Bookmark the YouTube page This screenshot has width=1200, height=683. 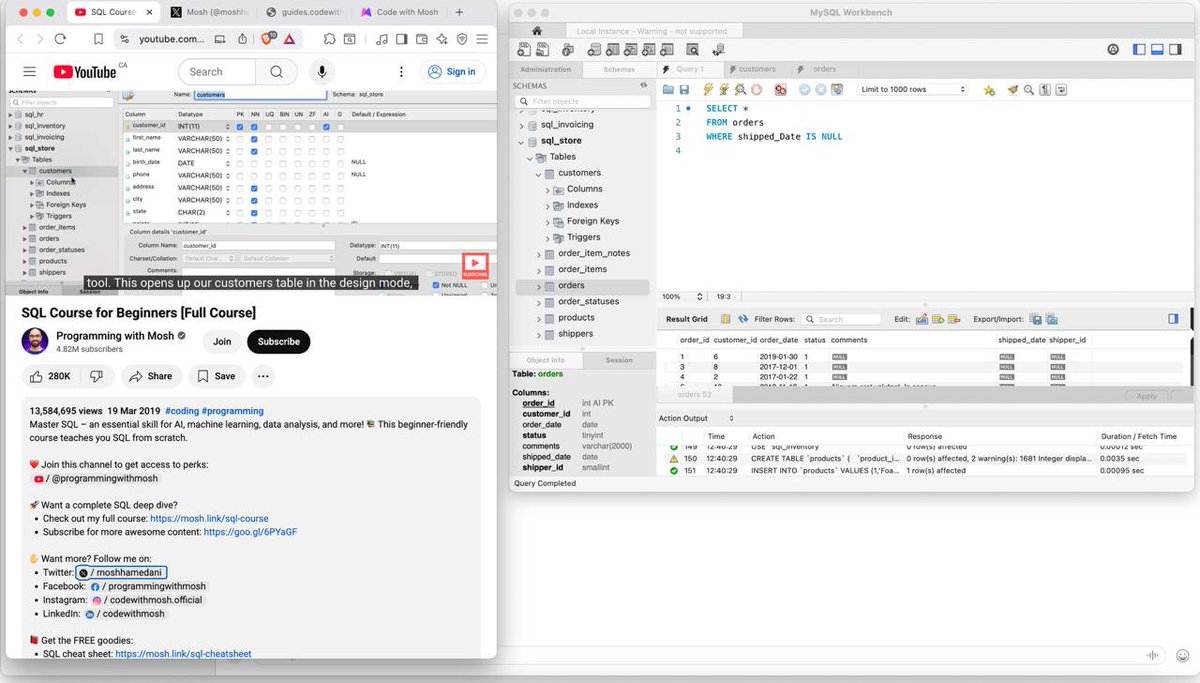click(x=98, y=39)
